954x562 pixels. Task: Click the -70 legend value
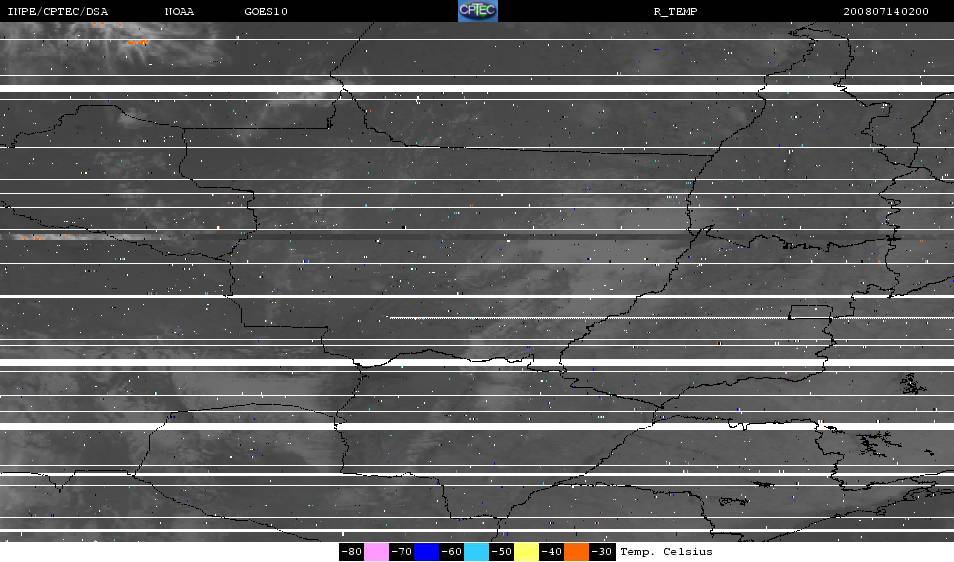tap(402, 552)
